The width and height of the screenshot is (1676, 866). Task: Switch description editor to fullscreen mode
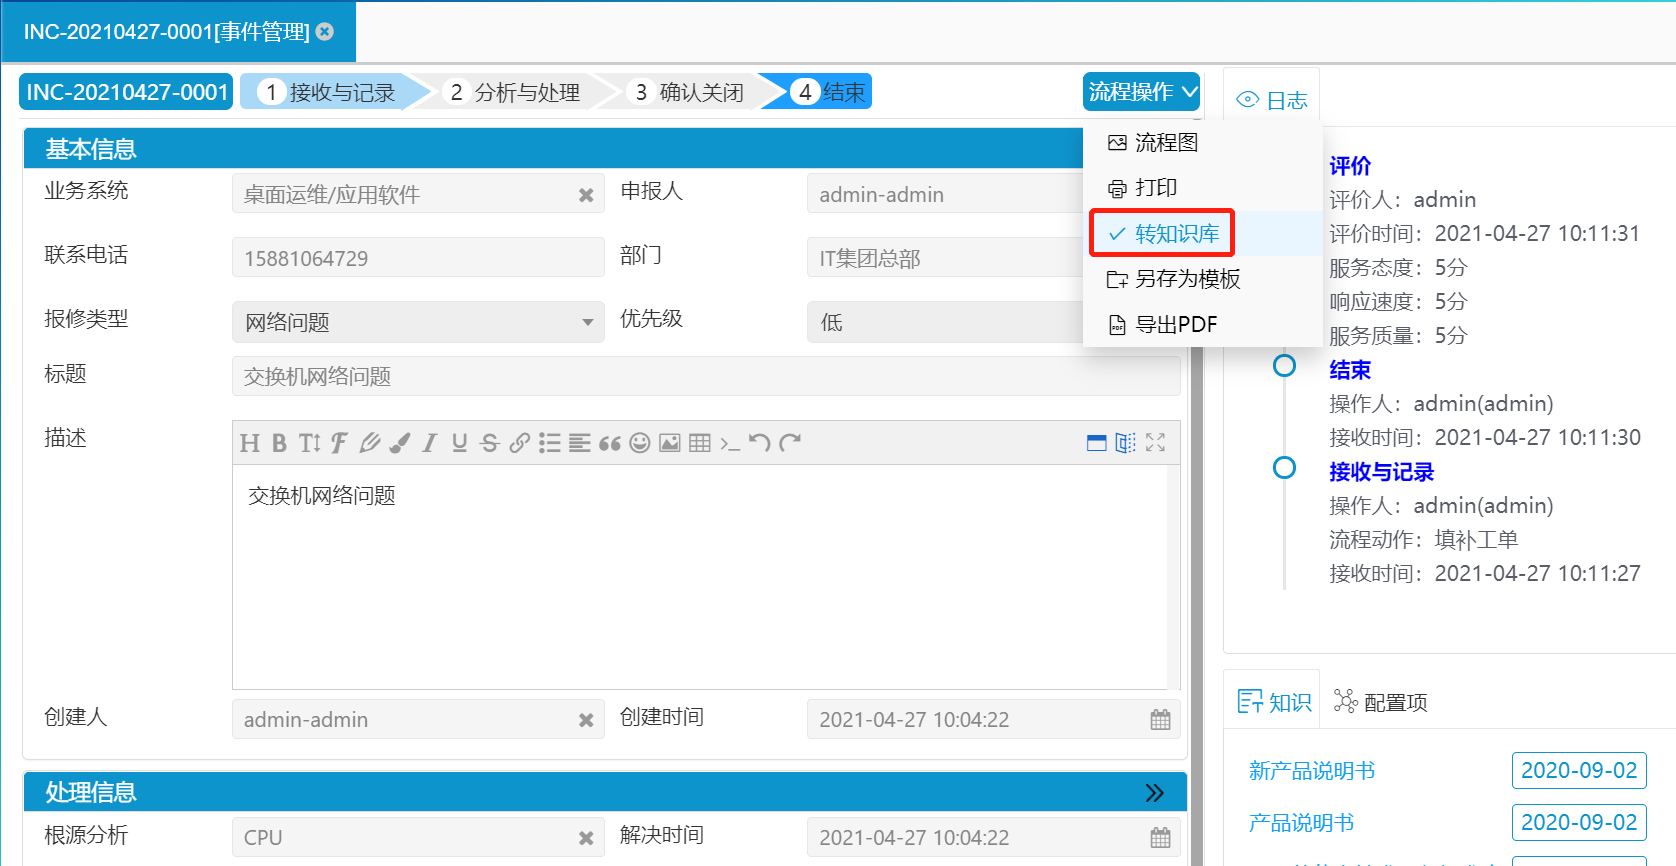1155,443
